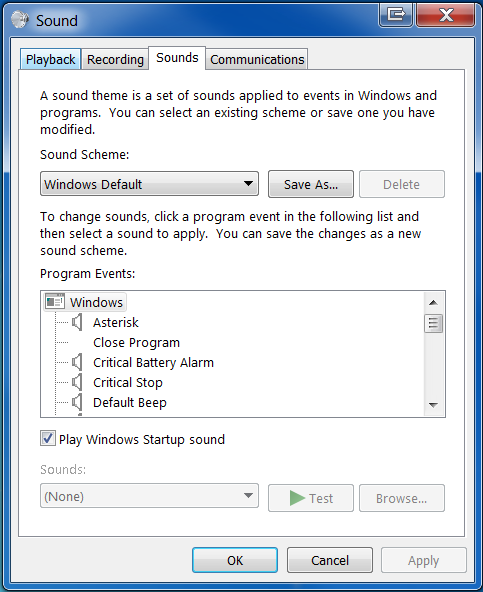Click the Program Events scrollbar thumb
This screenshot has height=592, width=483.
pyautogui.click(x=434, y=323)
